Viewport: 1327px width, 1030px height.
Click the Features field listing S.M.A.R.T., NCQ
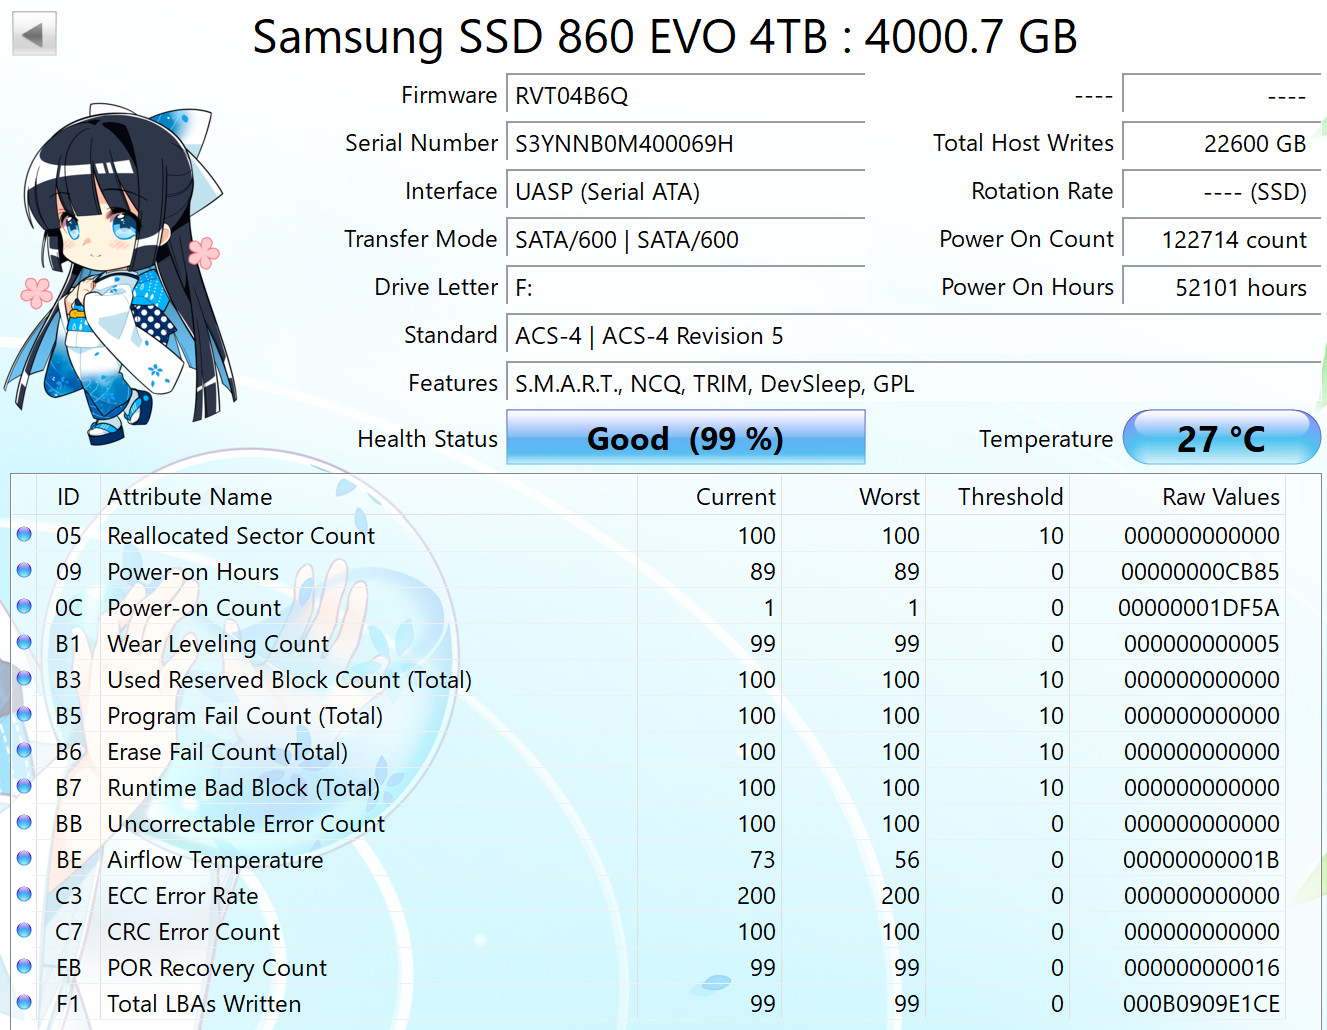(913, 384)
